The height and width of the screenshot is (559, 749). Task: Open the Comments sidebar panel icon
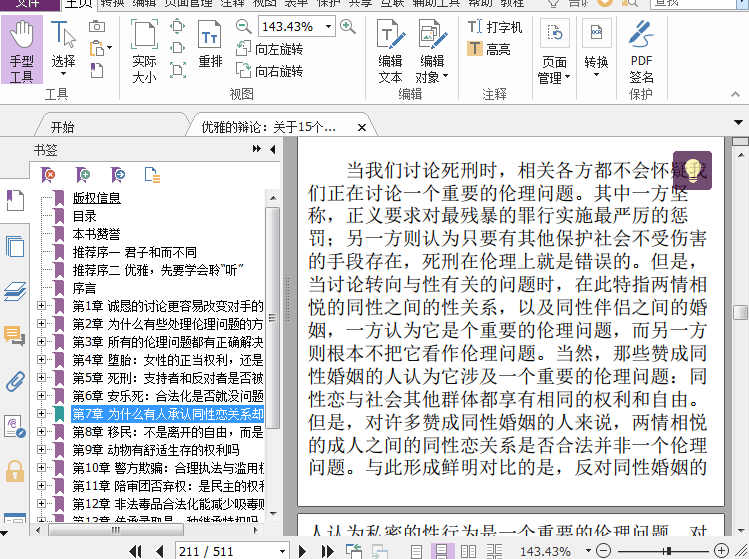coord(15,336)
